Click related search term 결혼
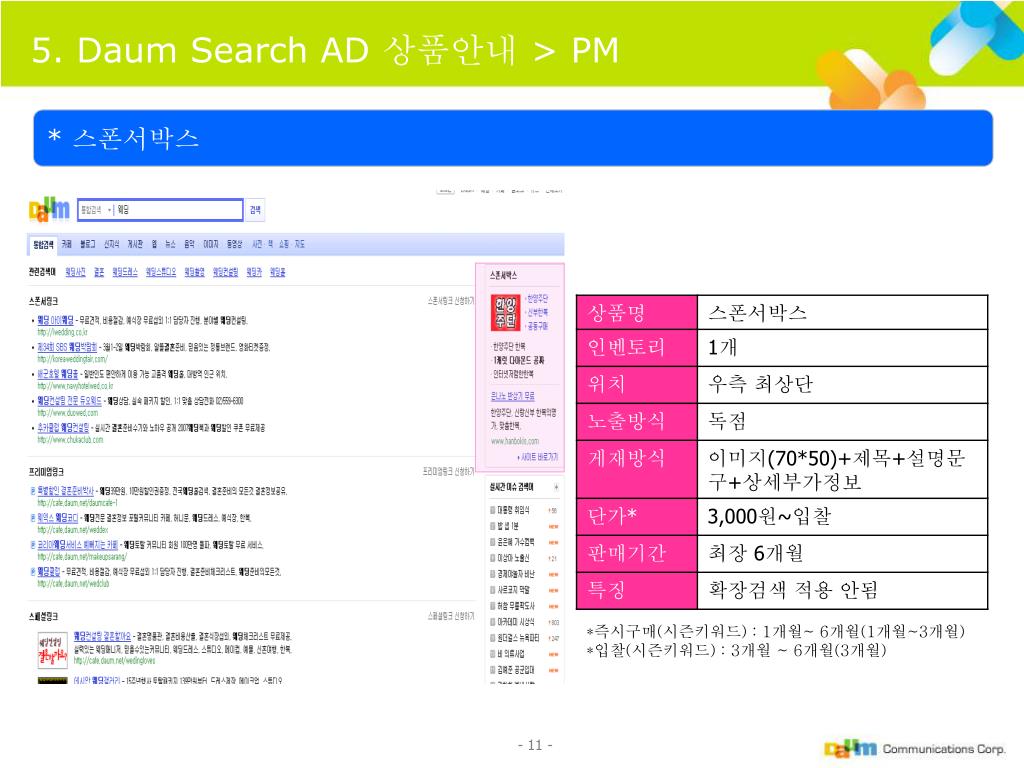This screenshot has height=768, width=1024. click(x=99, y=272)
